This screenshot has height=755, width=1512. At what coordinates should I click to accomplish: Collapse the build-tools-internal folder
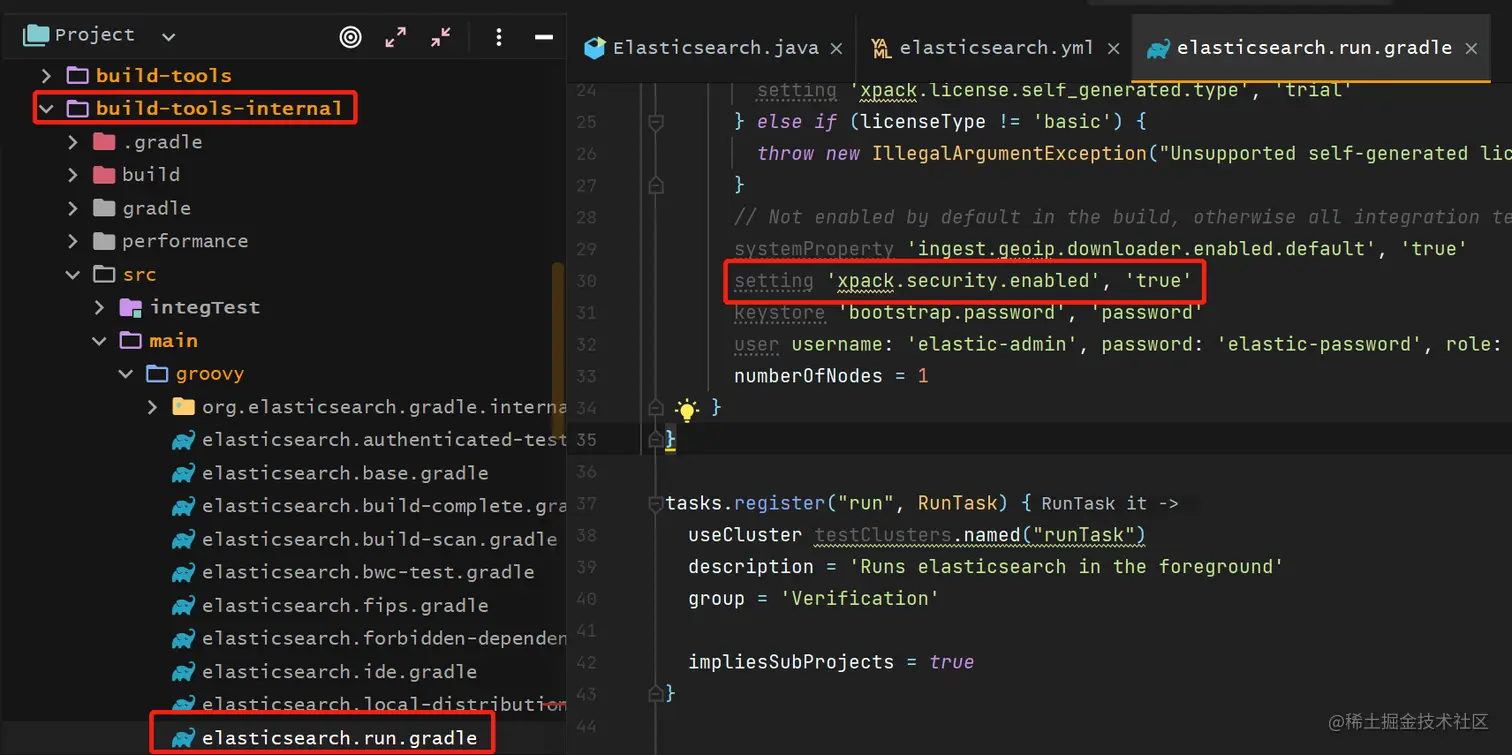click(45, 108)
